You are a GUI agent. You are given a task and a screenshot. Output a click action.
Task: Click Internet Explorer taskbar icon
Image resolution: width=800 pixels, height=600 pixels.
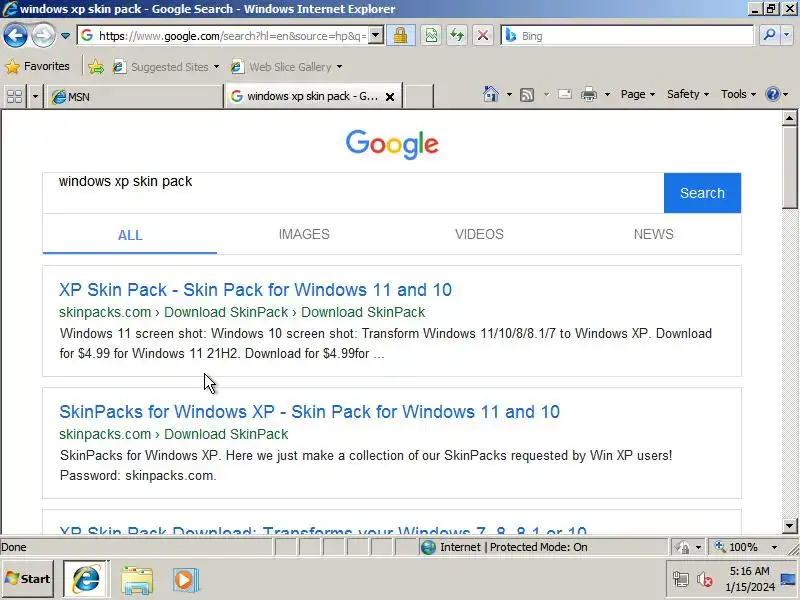click(x=86, y=580)
